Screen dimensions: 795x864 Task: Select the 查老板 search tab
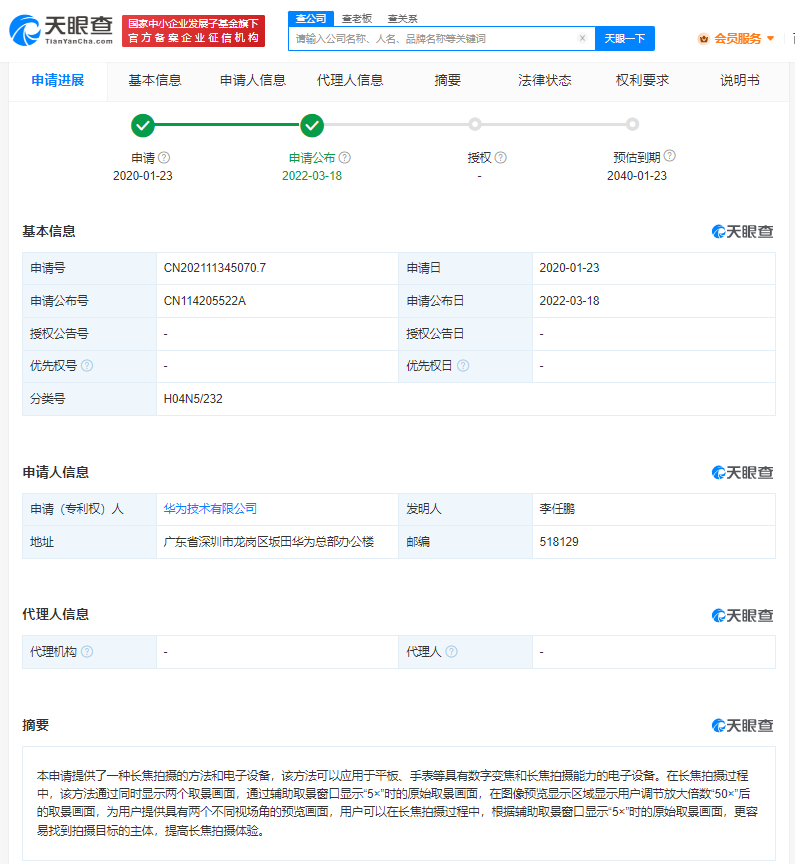357,19
